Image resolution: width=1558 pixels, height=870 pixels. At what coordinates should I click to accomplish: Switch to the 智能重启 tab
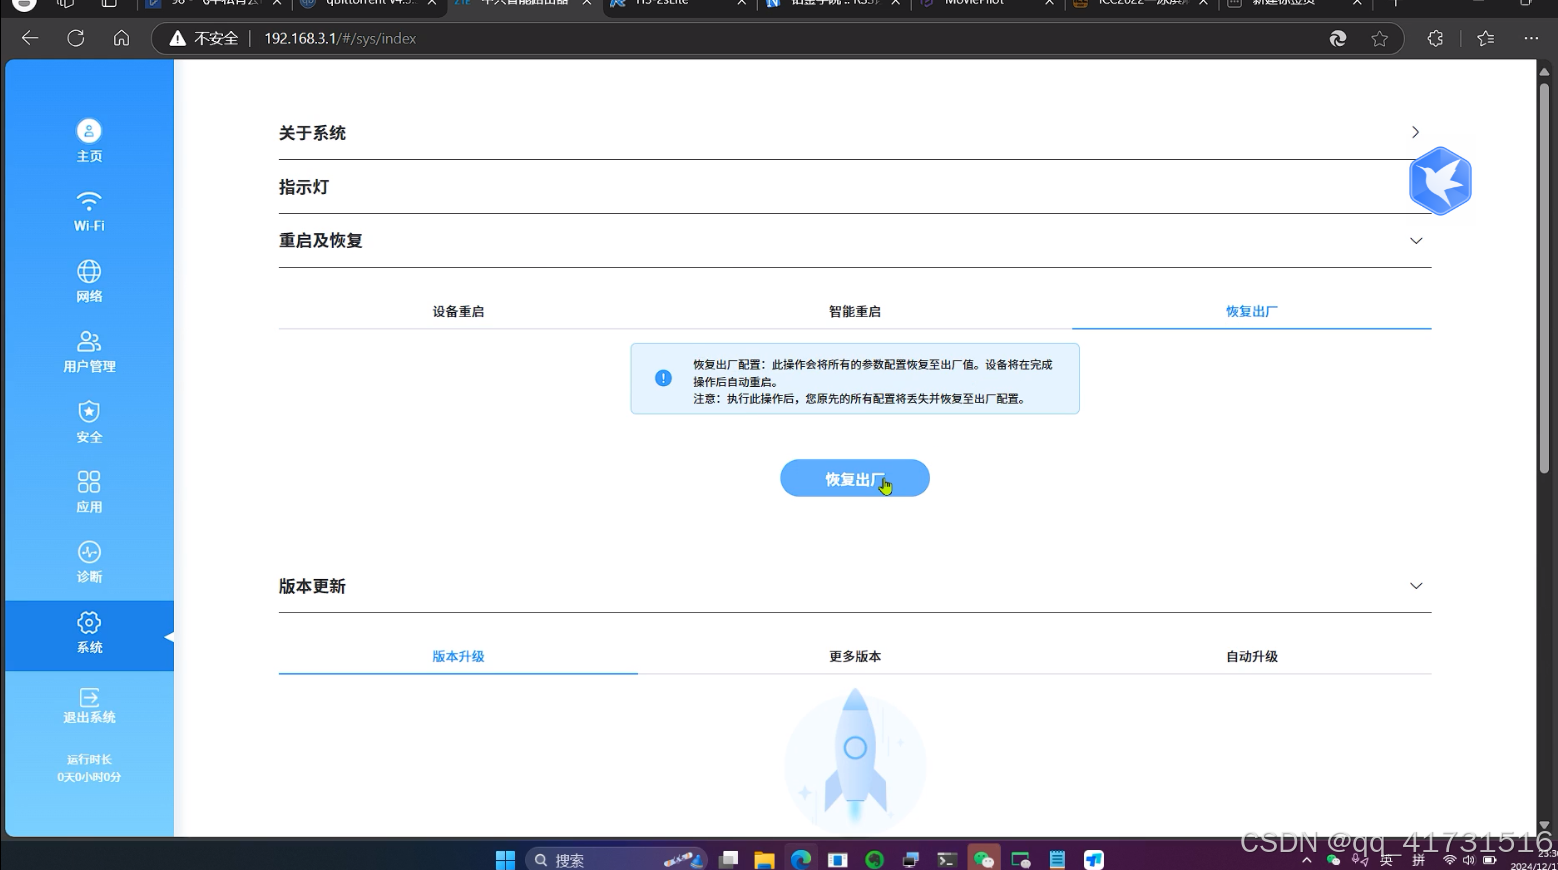click(855, 311)
